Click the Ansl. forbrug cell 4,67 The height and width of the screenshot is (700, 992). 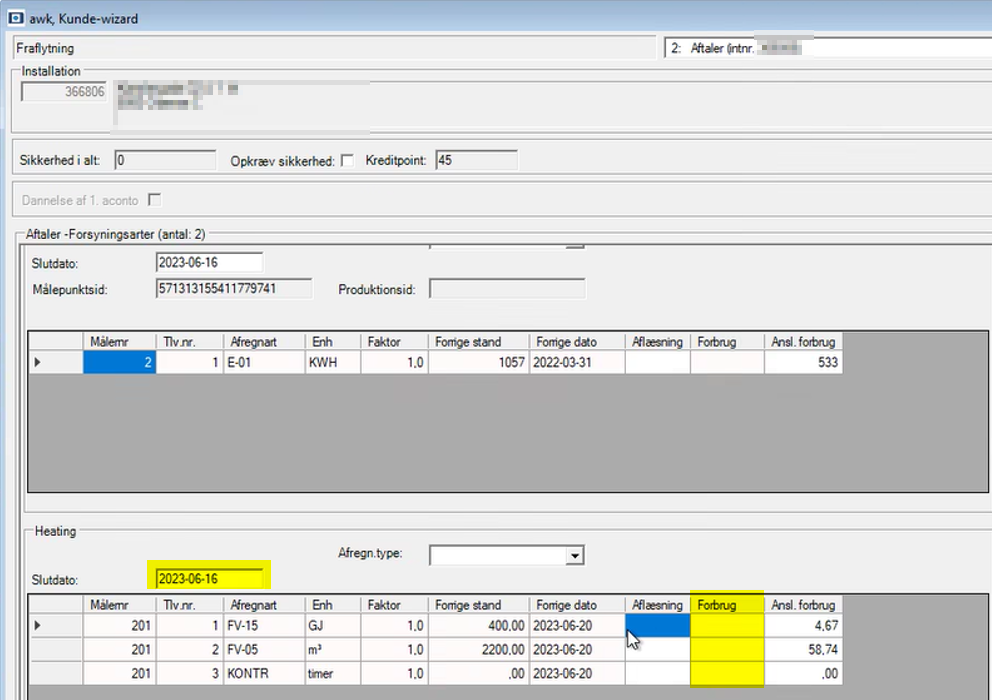pos(803,625)
